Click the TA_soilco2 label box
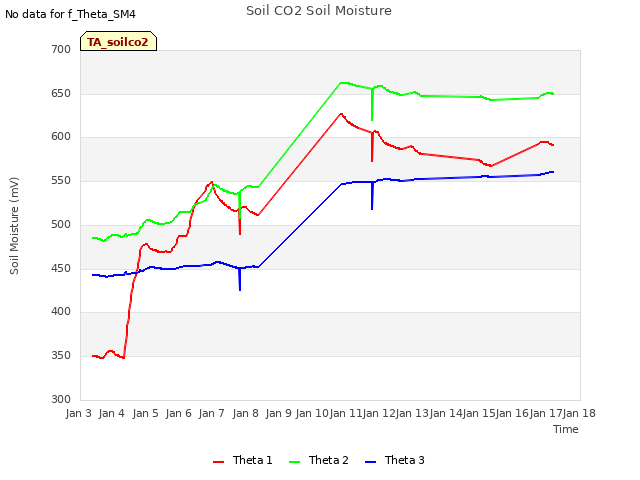 point(118,41)
